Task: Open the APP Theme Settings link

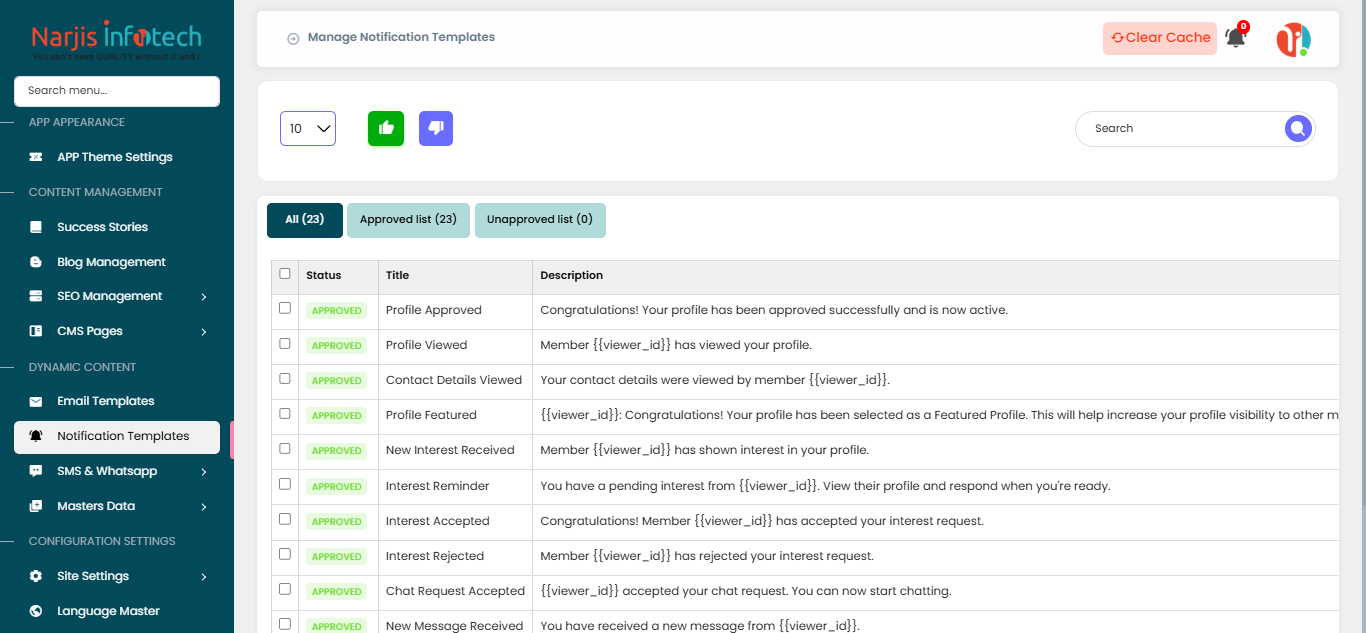Action: pyautogui.click(x=115, y=157)
